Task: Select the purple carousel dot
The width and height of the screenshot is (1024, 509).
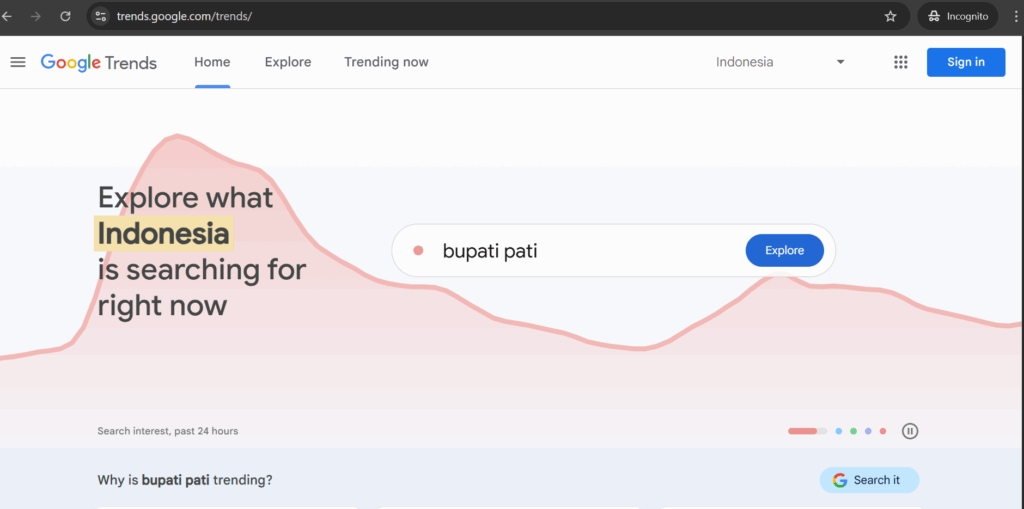Action: click(x=868, y=431)
